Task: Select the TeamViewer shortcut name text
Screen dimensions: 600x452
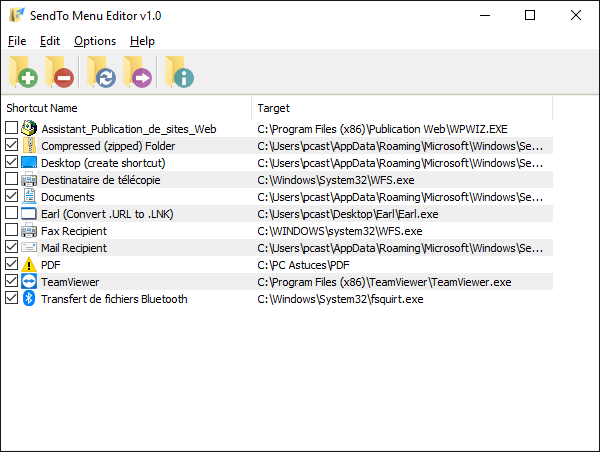Action: [x=70, y=282]
